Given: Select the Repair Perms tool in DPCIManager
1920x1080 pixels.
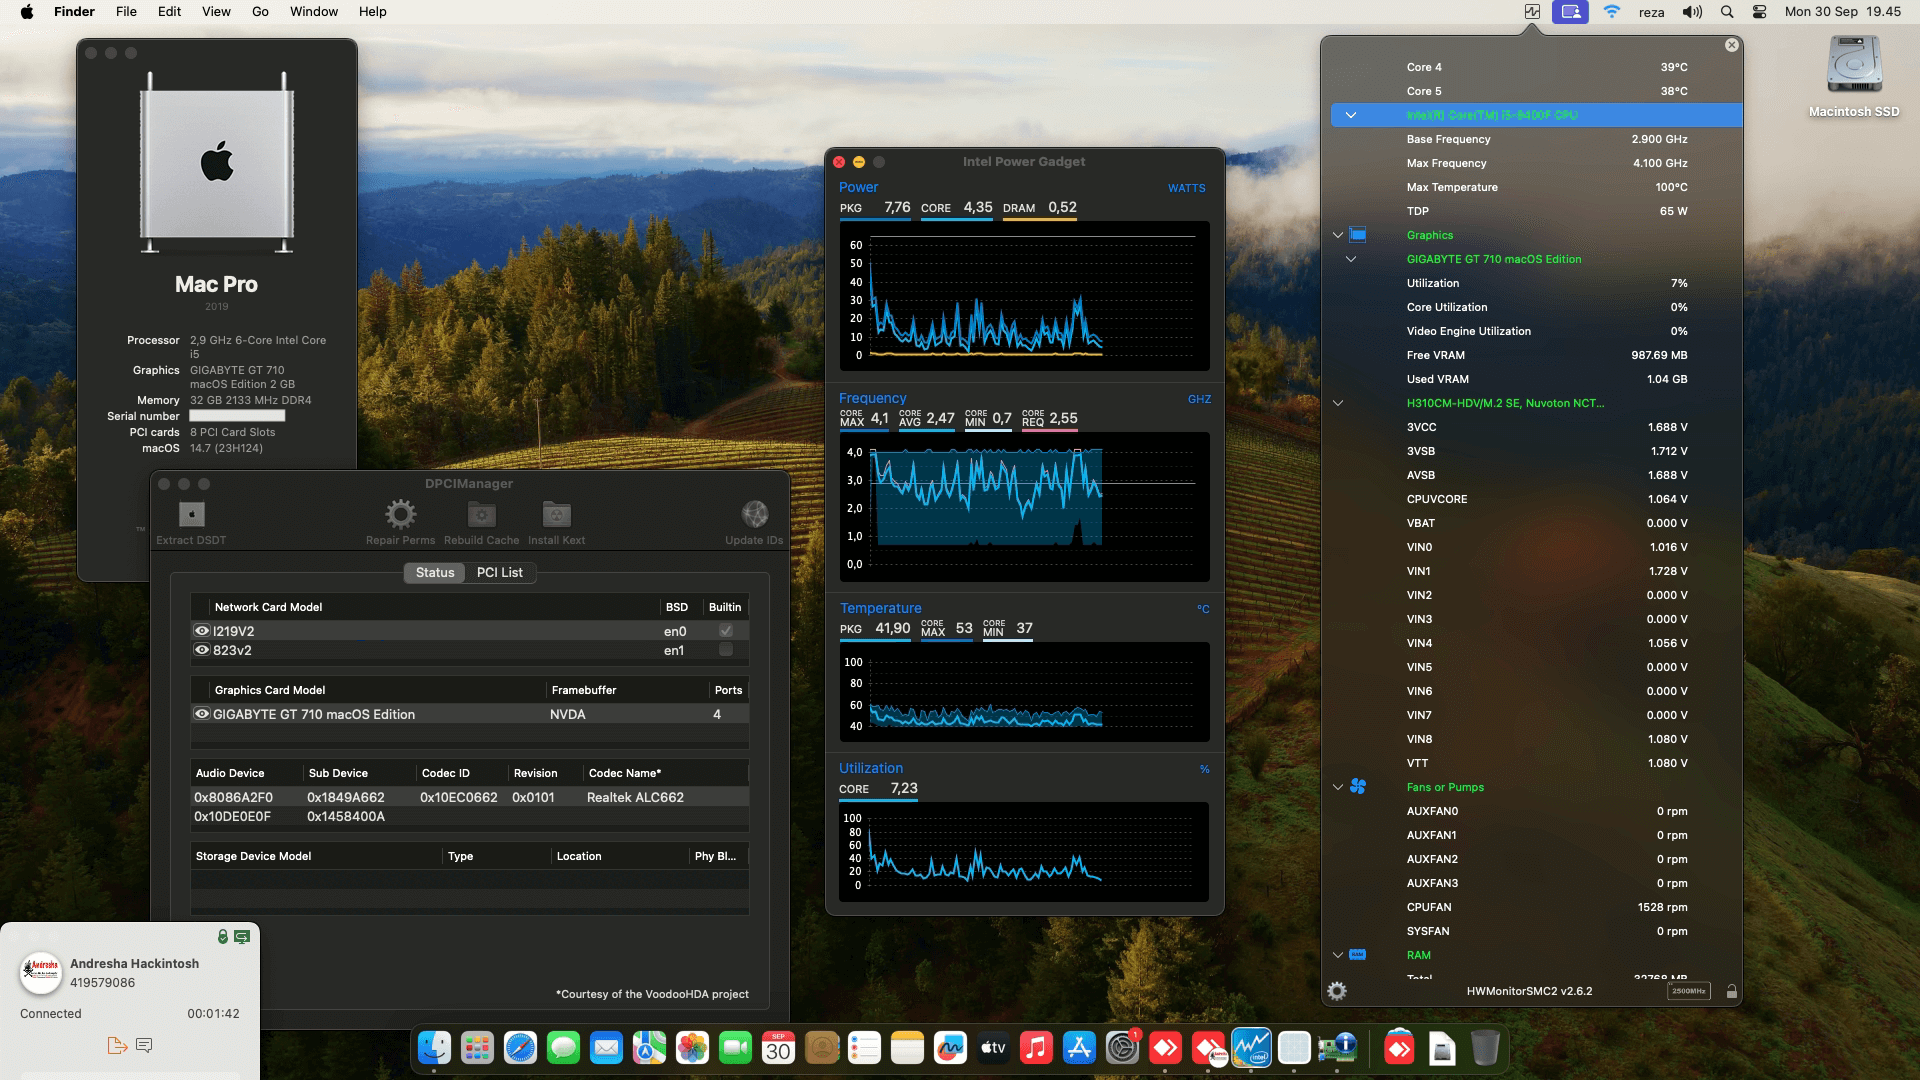Looking at the screenshot, I should [401, 514].
